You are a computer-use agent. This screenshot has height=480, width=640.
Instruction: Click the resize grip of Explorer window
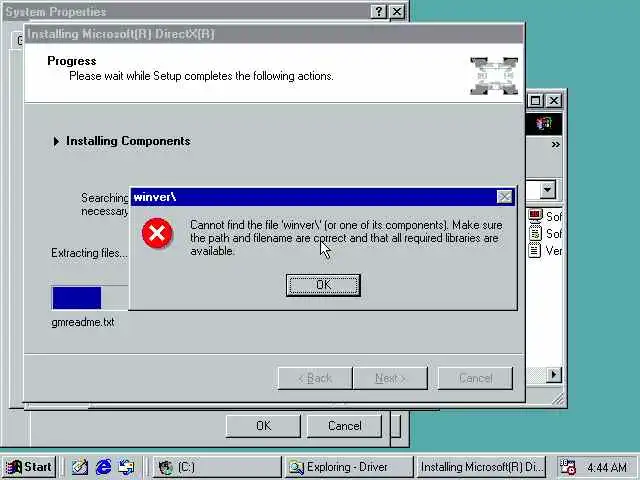(x=558, y=400)
